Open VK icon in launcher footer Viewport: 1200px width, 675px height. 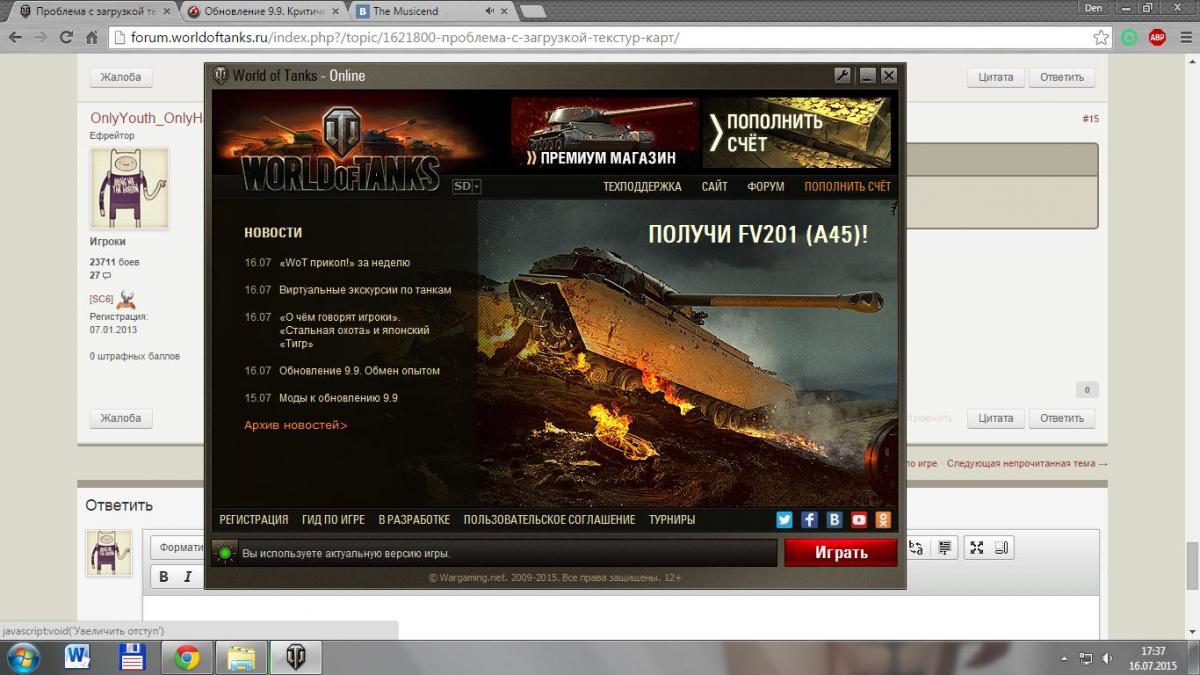[x=834, y=519]
